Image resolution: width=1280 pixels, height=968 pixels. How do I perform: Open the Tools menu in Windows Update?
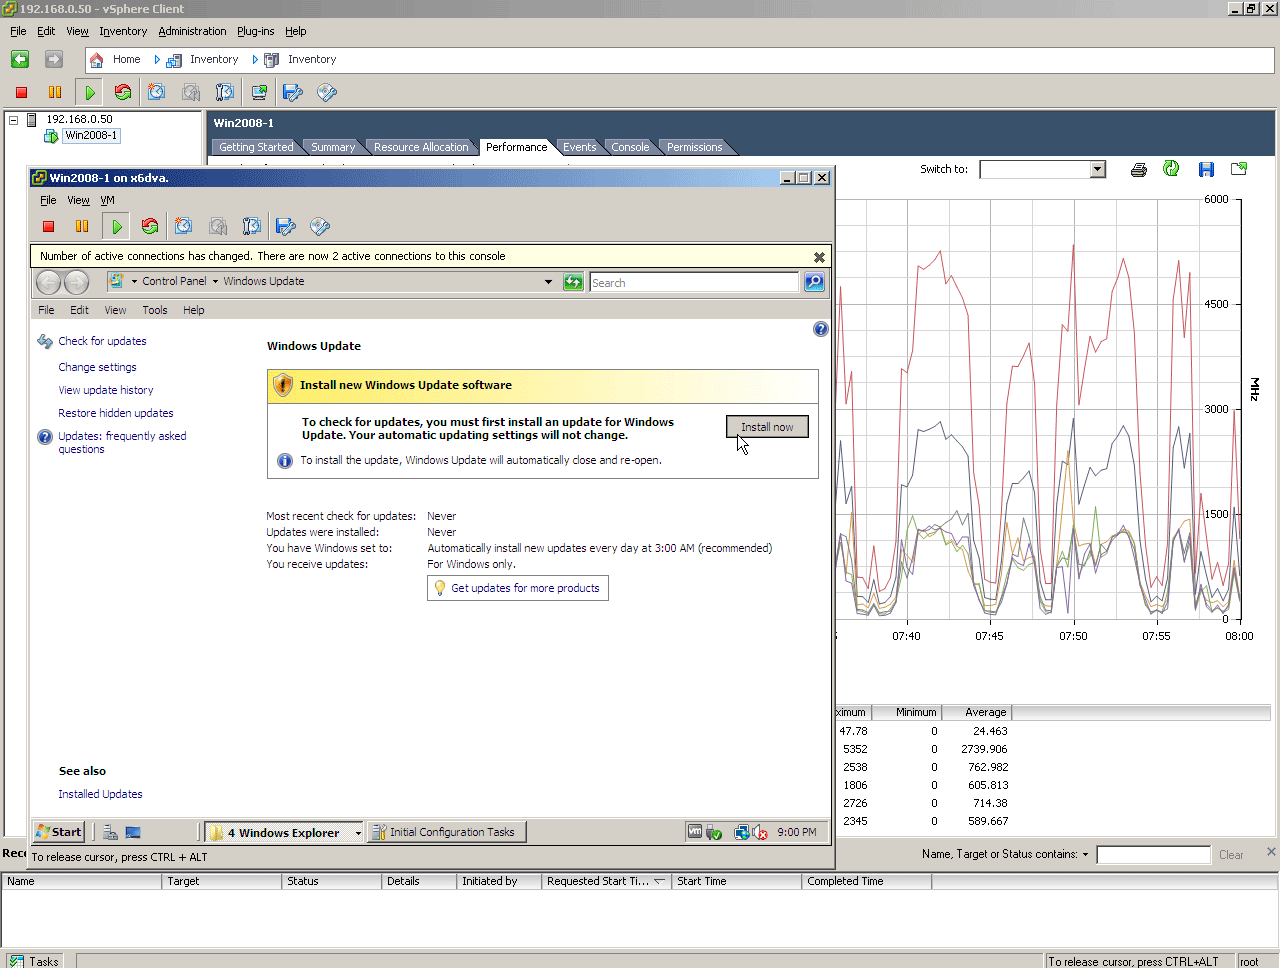point(155,311)
